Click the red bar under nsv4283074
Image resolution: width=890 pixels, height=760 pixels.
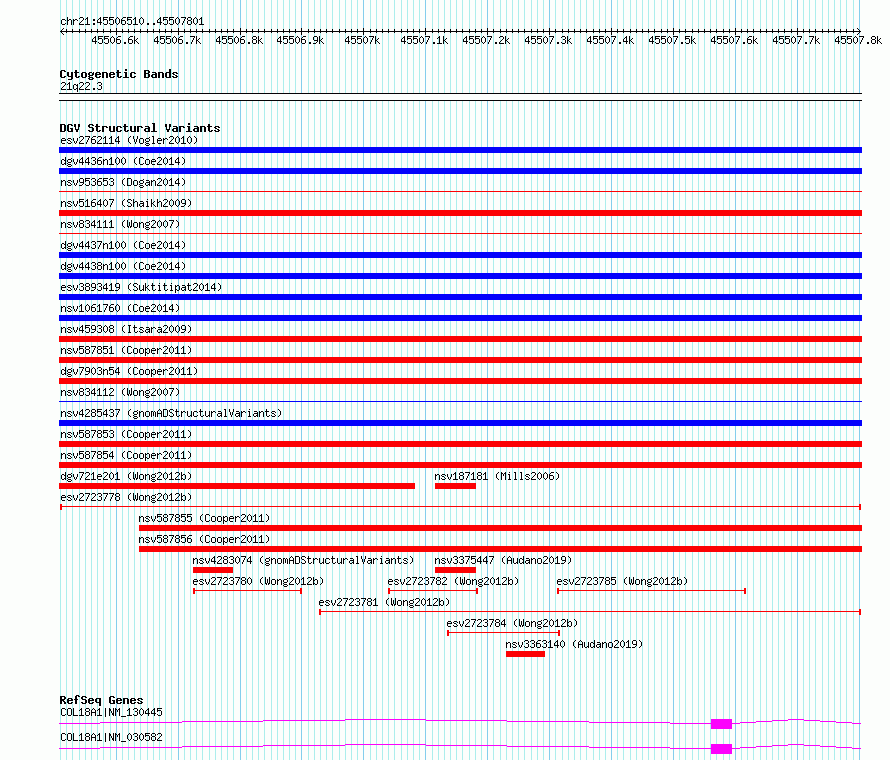pyautogui.click(x=213, y=570)
